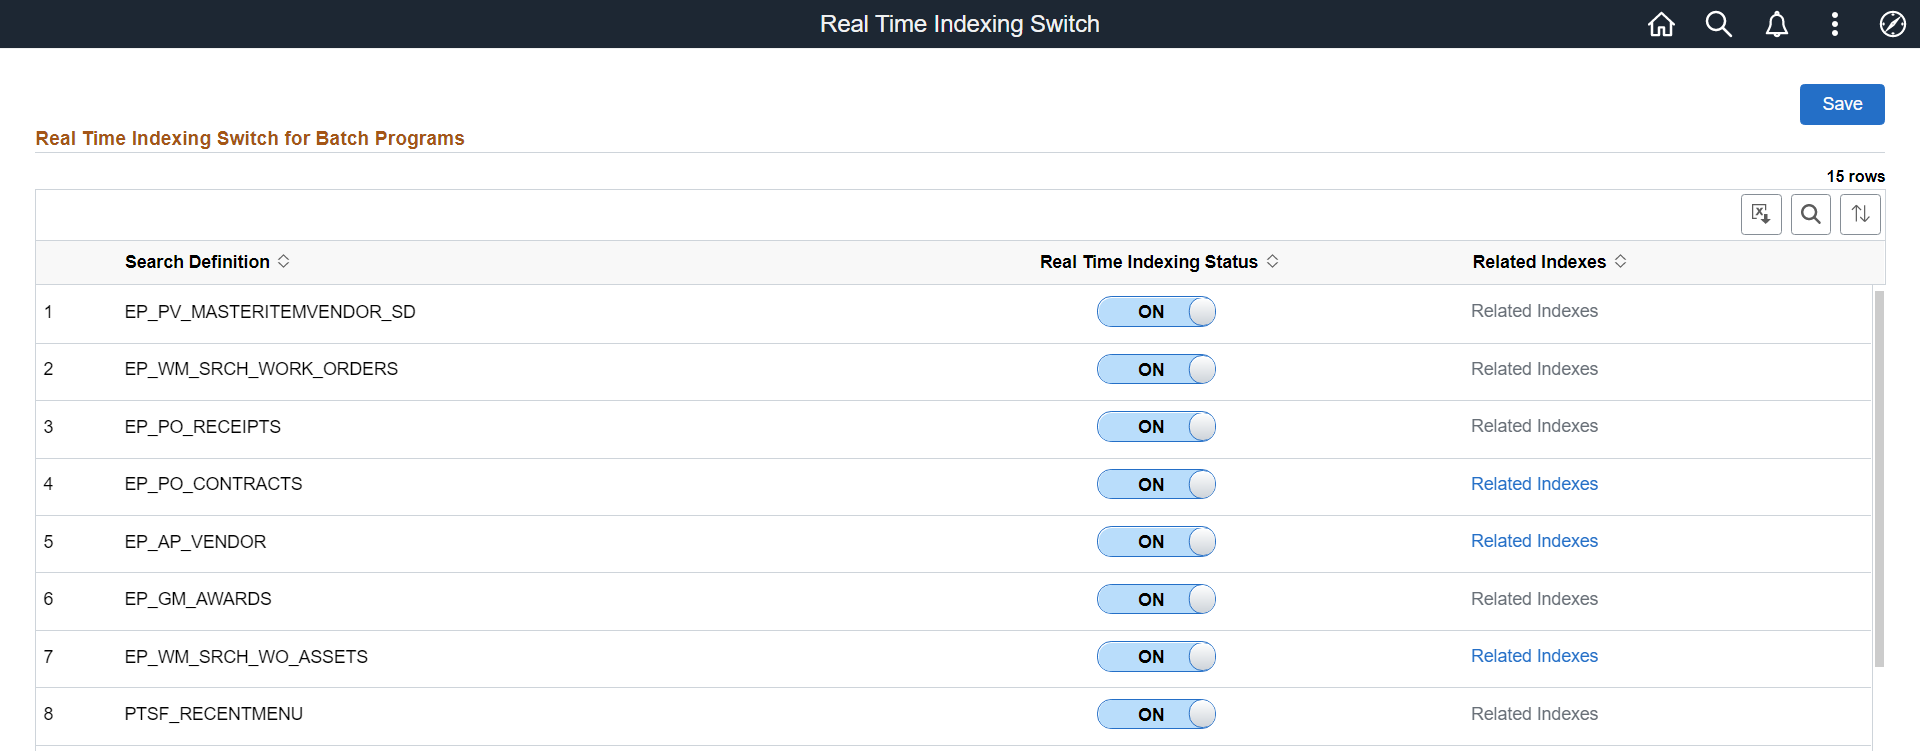Select the EP_GM_AWARDS cell
Viewport: 1920px width, 751px height.
coord(198,599)
